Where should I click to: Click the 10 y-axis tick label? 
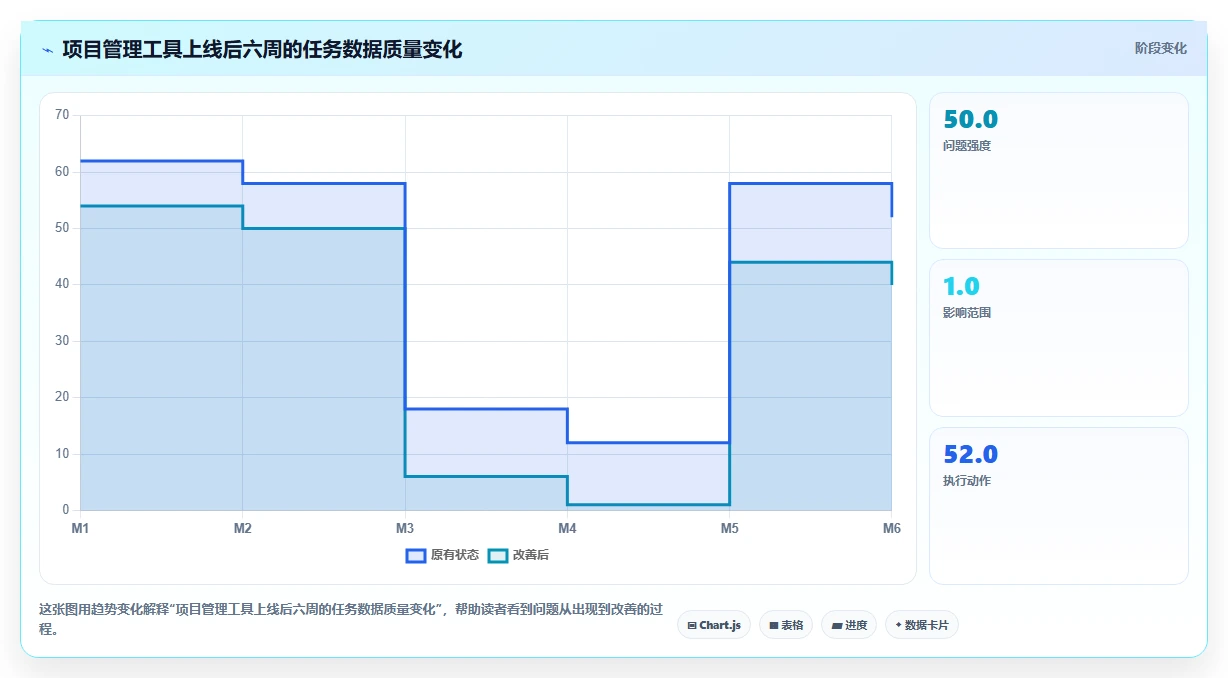(62, 454)
